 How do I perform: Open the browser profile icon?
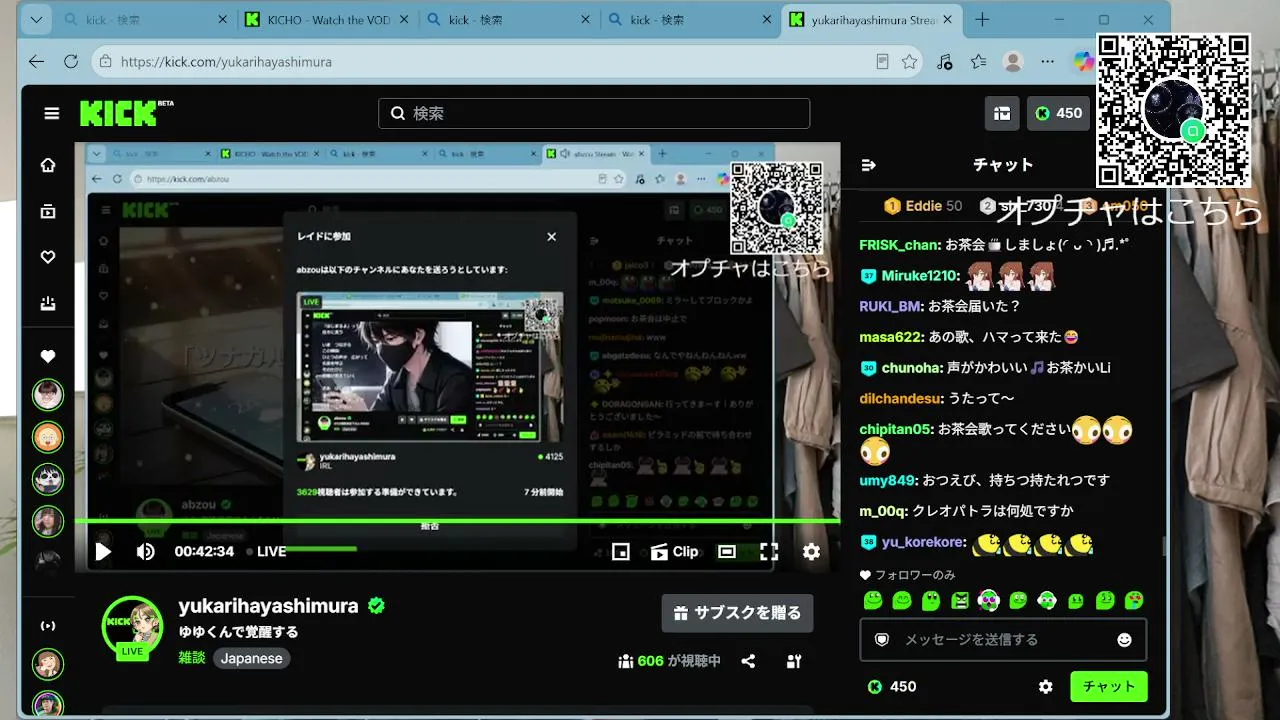1013,61
